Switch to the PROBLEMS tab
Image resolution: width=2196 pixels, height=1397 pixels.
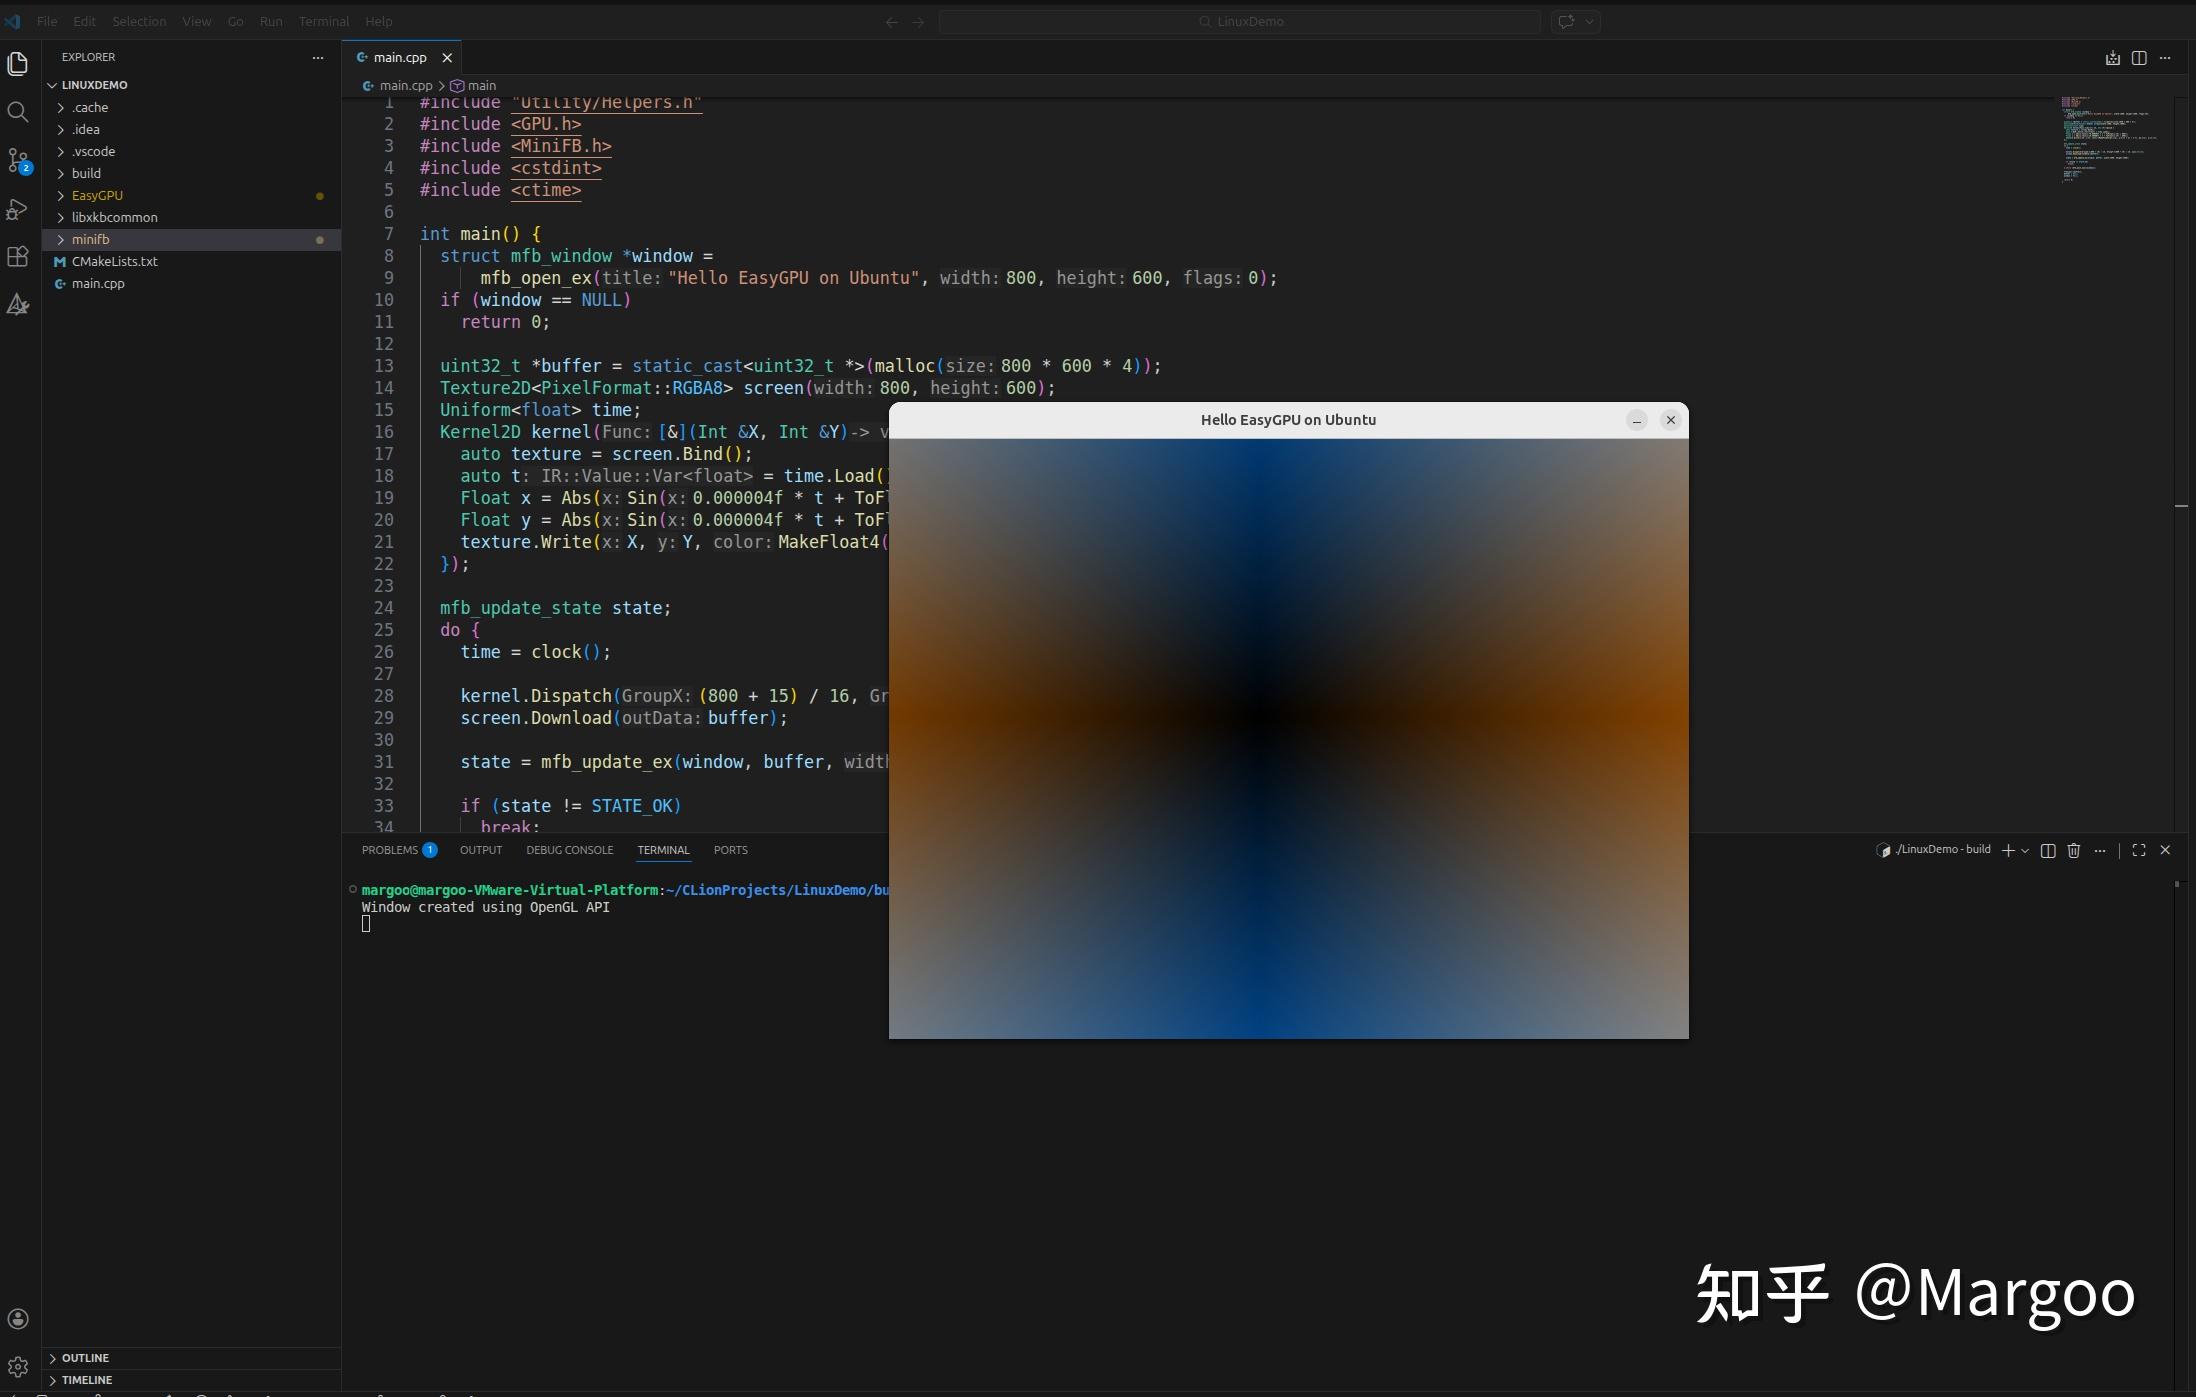coord(398,850)
